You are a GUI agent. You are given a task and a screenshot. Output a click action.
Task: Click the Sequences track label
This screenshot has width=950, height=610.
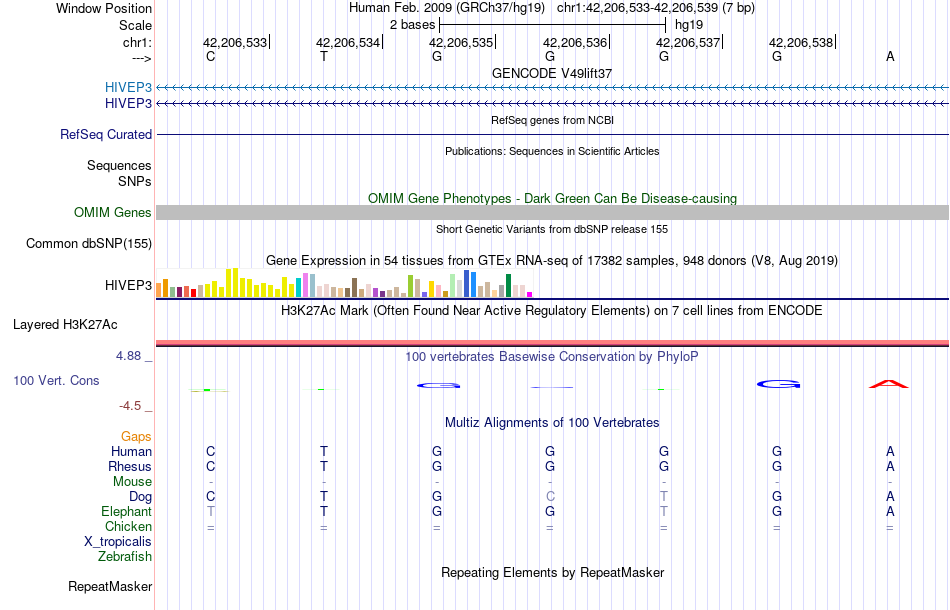coord(119,165)
